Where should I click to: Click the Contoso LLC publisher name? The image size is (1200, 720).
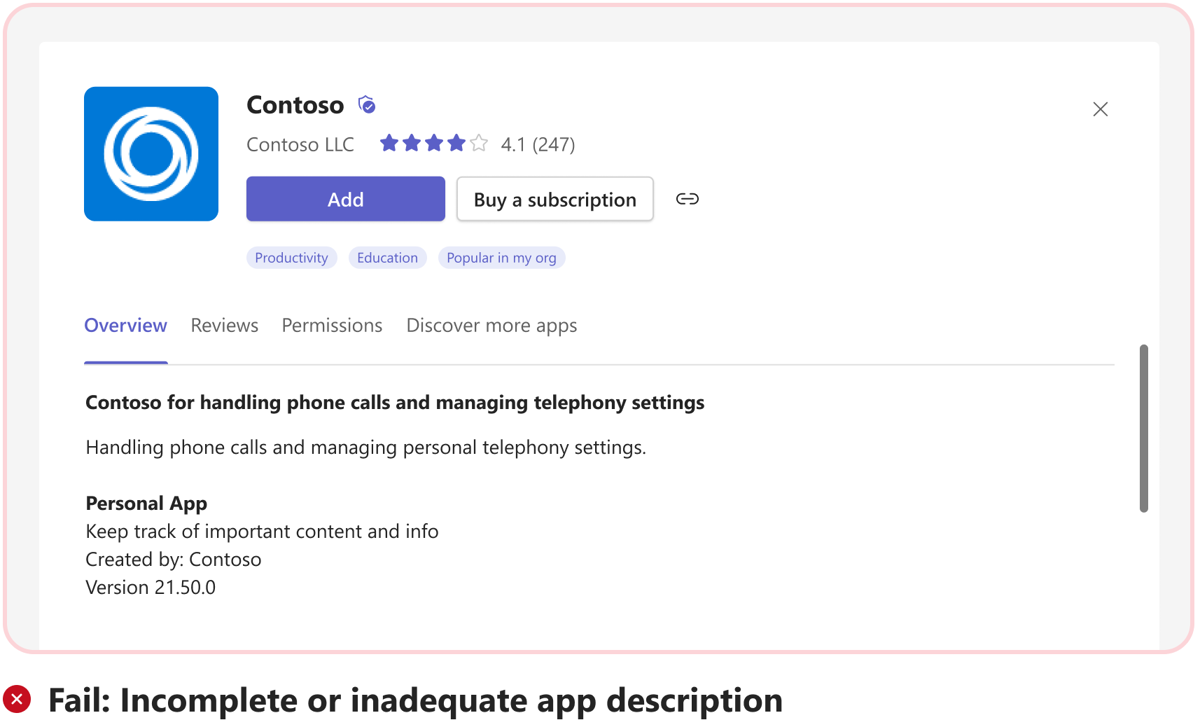pyautogui.click(x=300, y=144)
